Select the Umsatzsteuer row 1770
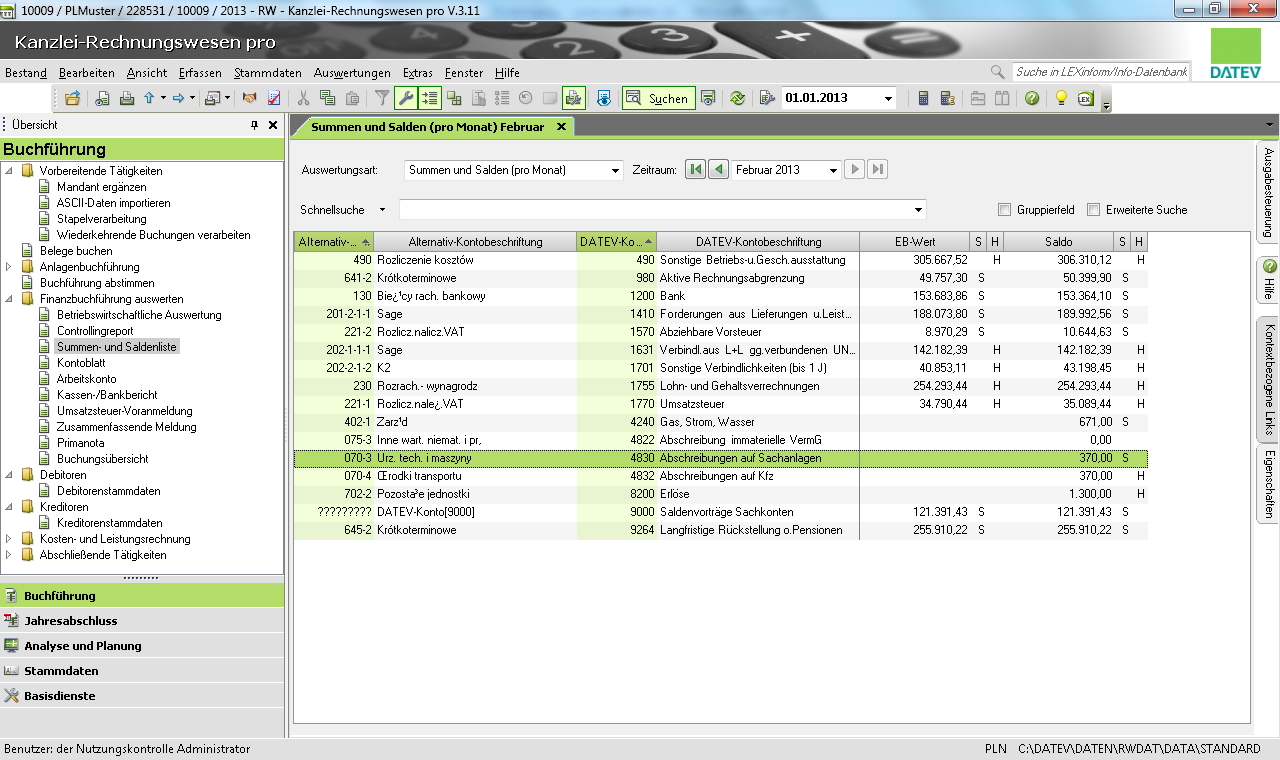 (720, 404)
